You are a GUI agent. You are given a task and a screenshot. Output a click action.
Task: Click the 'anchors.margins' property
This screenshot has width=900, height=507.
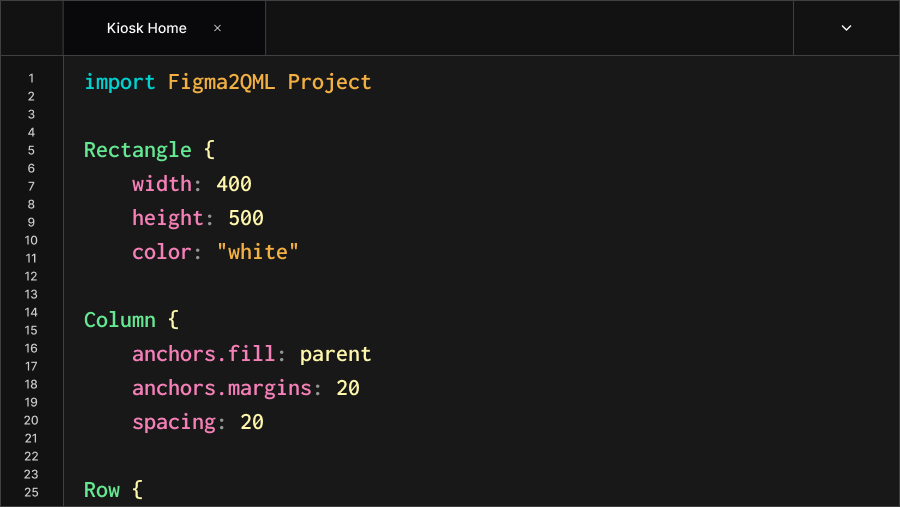221,388
